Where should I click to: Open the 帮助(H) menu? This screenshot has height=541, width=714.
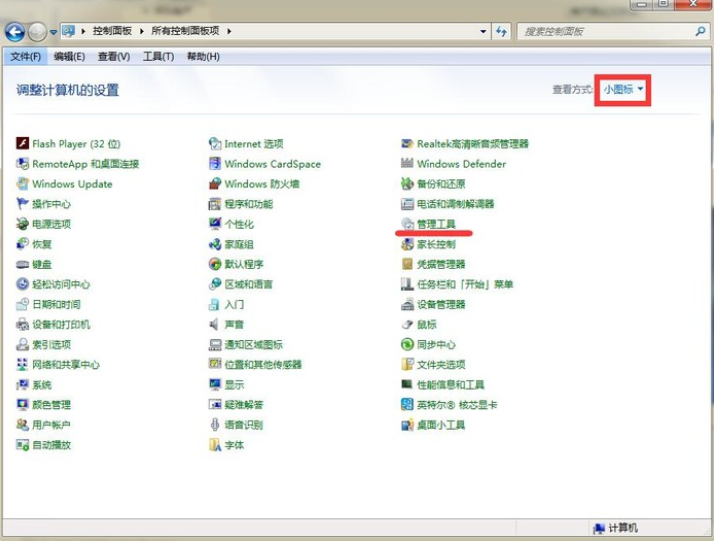[x=203, y=56]
